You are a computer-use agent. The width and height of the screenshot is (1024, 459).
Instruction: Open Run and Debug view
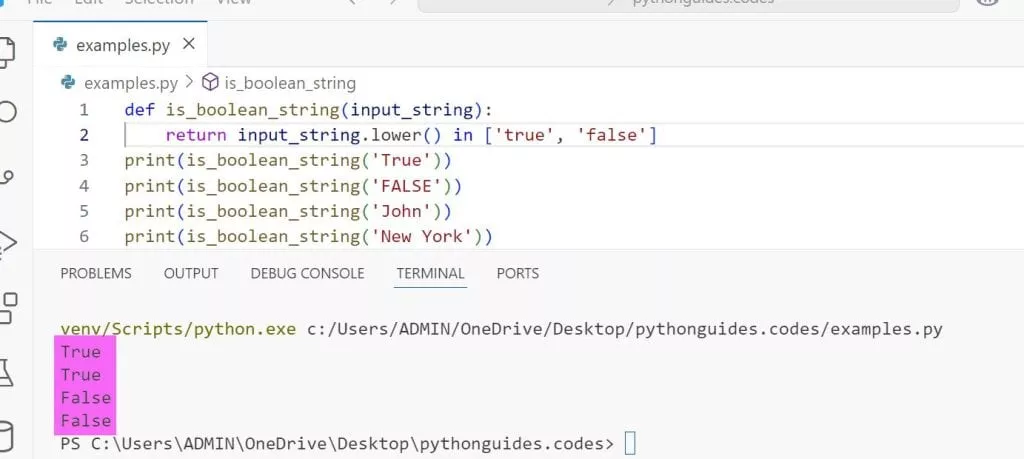[x=6, y=241]
